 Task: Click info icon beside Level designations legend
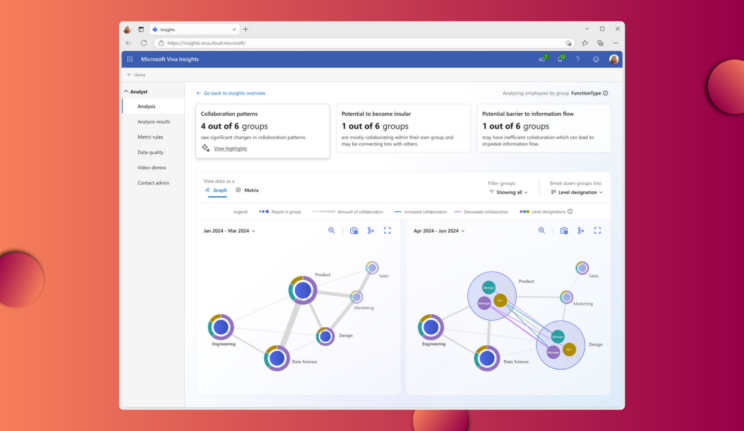coord(570,212)
